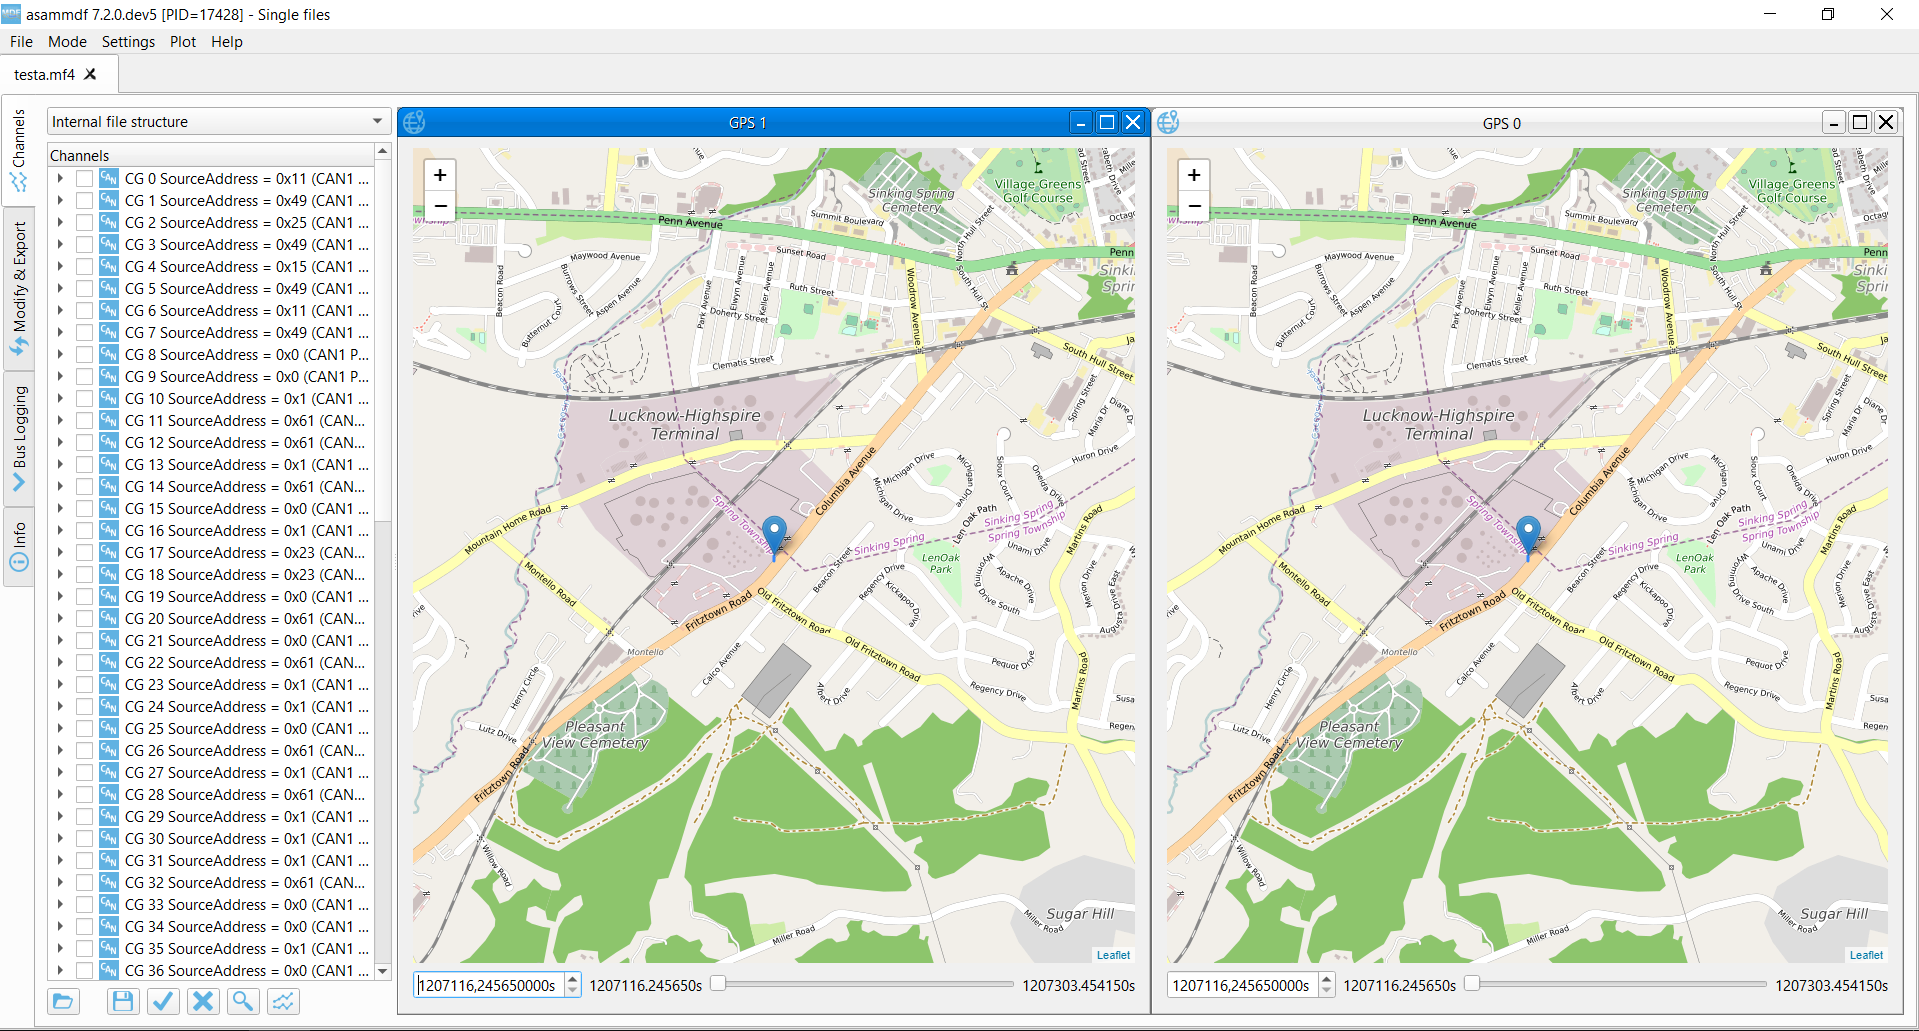Screen dimensions: 1919x1031
Task: Increment the GPS 1 timestamp spinner
Action: tap(573, 979)
